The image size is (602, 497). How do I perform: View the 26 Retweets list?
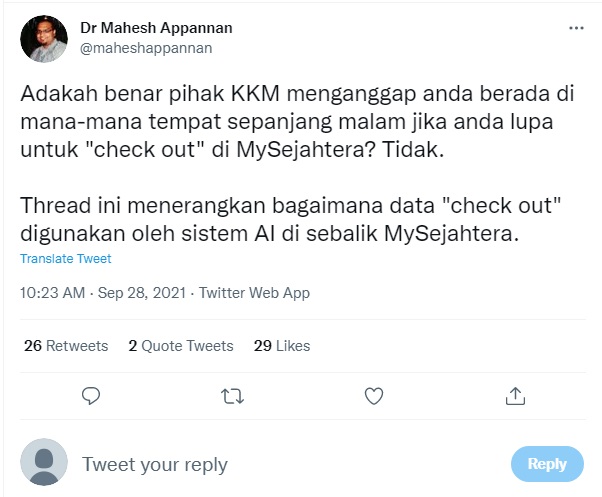65,346
